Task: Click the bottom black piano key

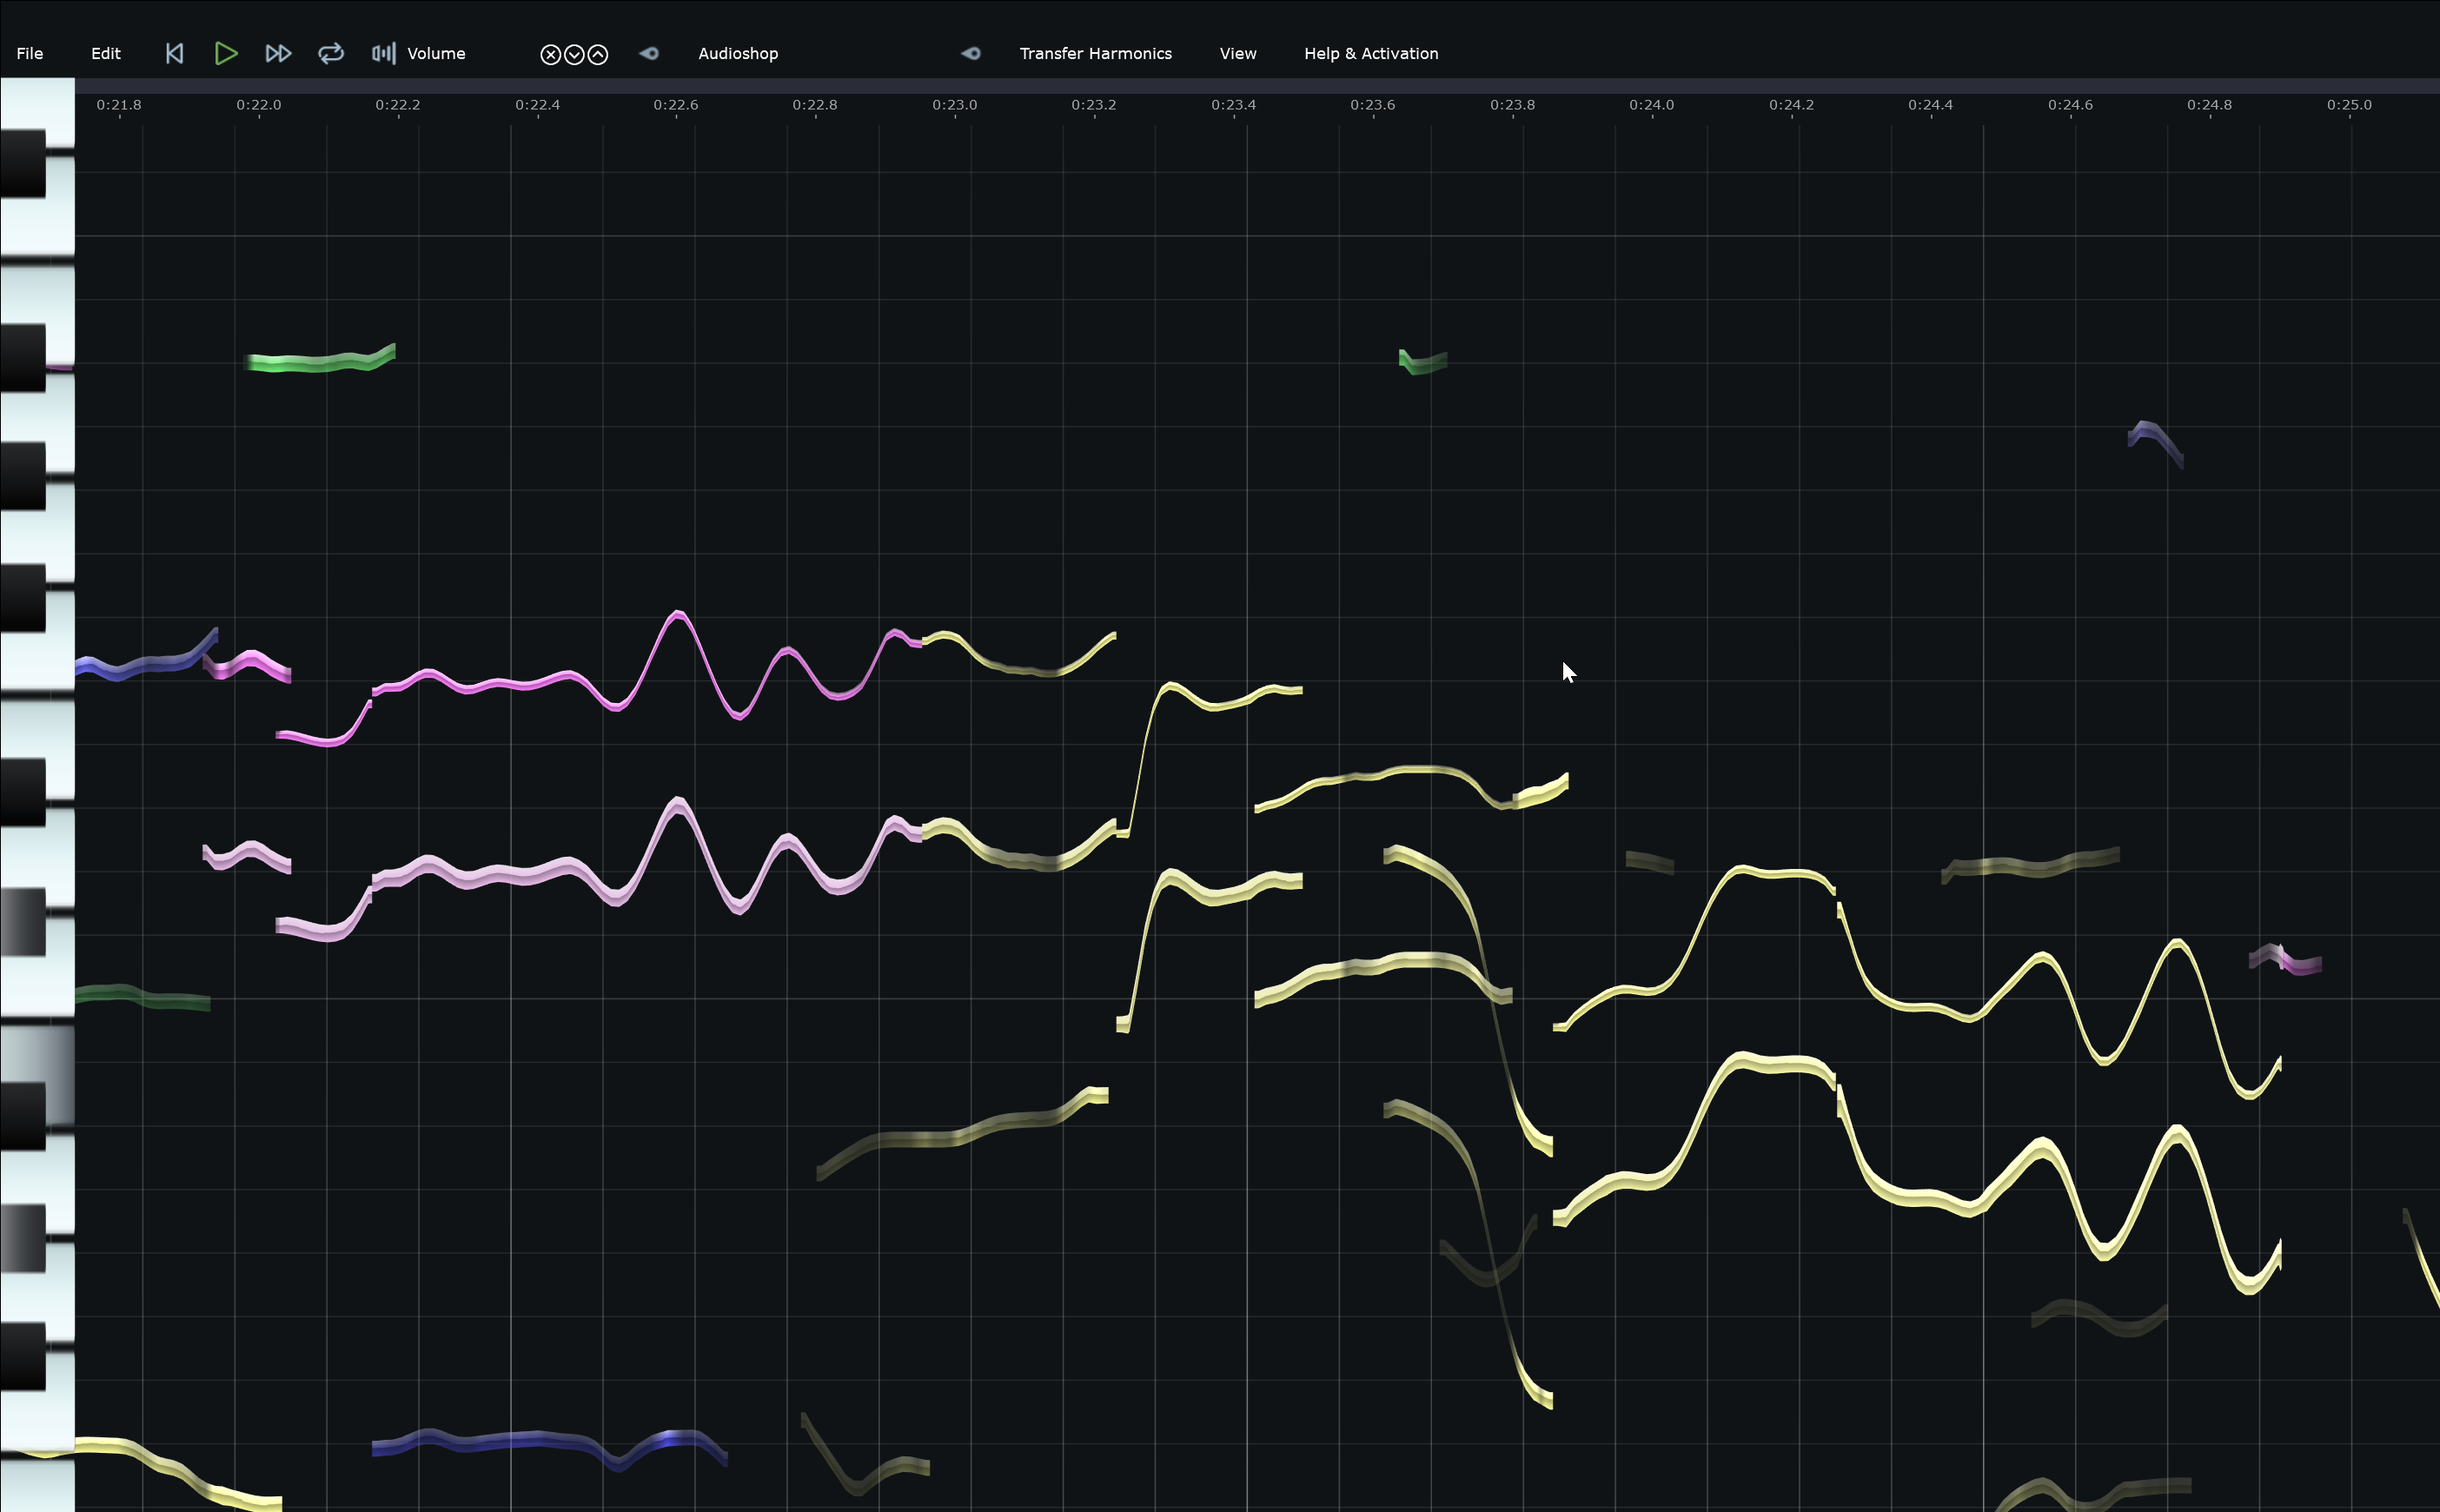Action: 23,1357
